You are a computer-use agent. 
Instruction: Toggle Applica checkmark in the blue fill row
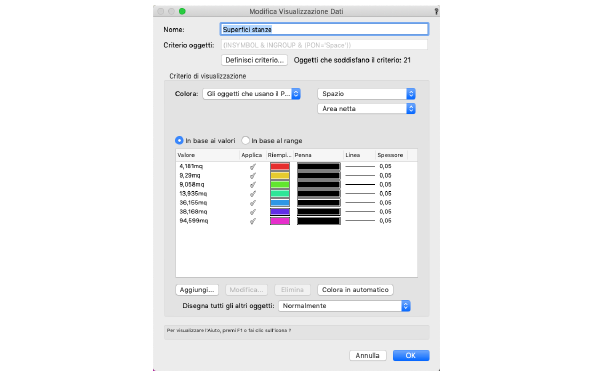tap(253, 203)
